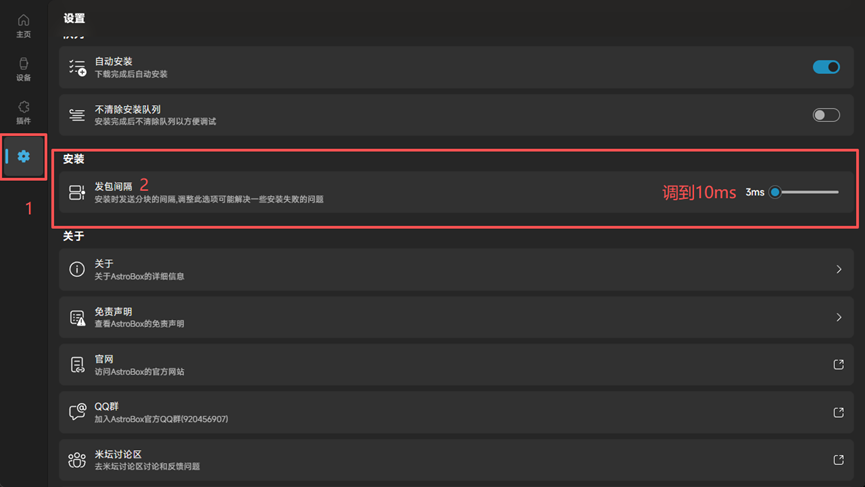The image size is (865, 487).
Task: Open the plugins (插件) sidebar icon
Action: 23,107
